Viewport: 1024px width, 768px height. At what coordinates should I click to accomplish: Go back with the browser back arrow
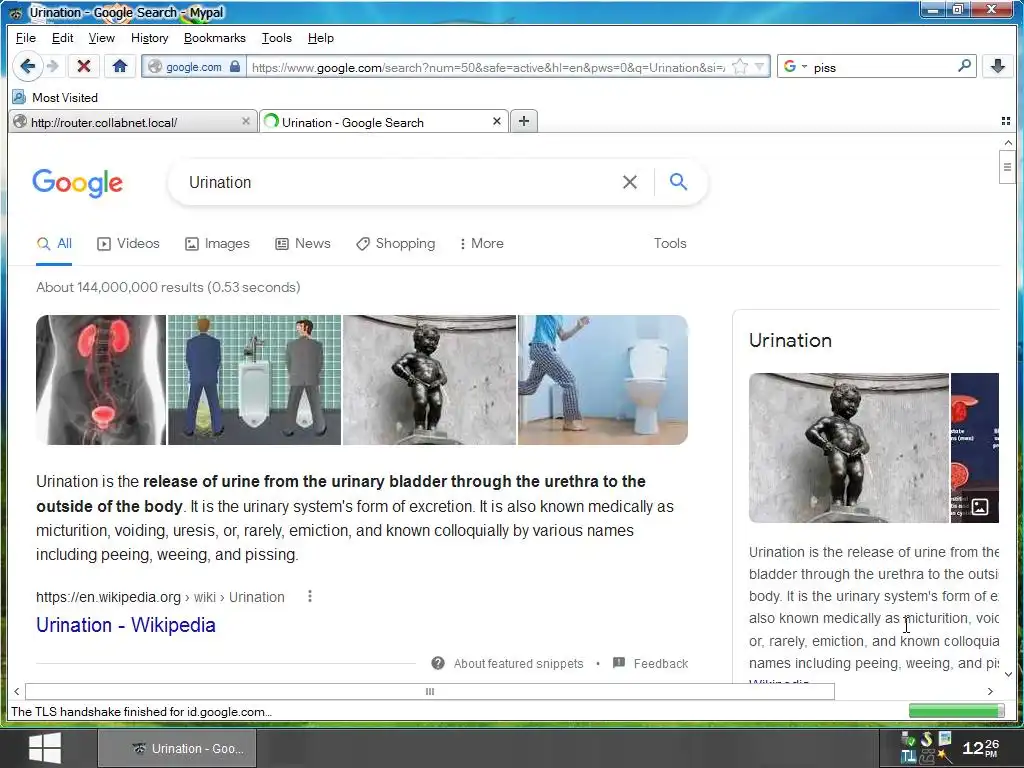coord(27,67)
